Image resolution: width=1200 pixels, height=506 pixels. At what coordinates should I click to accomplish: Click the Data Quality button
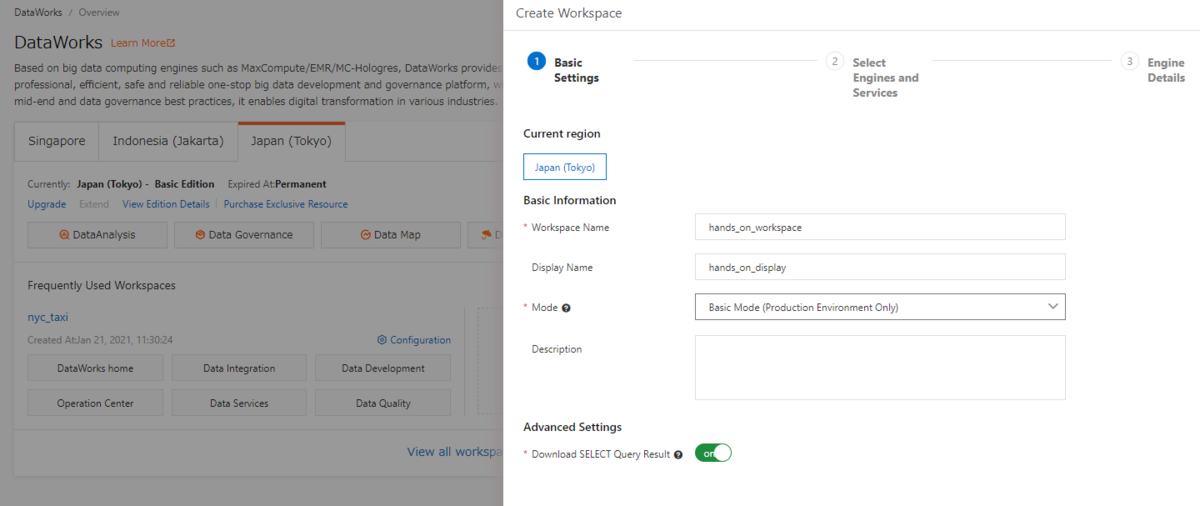point(383,403)
